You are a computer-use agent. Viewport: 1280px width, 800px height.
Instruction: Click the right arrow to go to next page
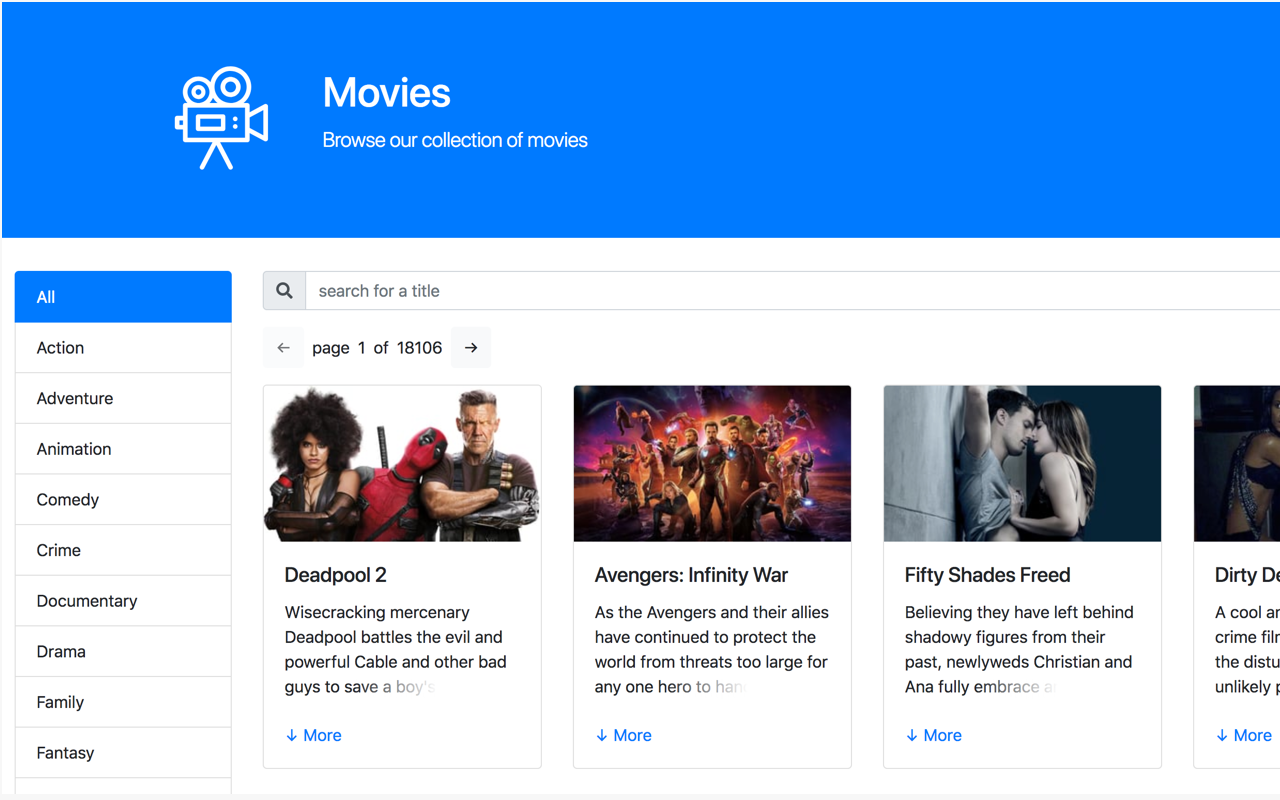[x=470, y=347]
